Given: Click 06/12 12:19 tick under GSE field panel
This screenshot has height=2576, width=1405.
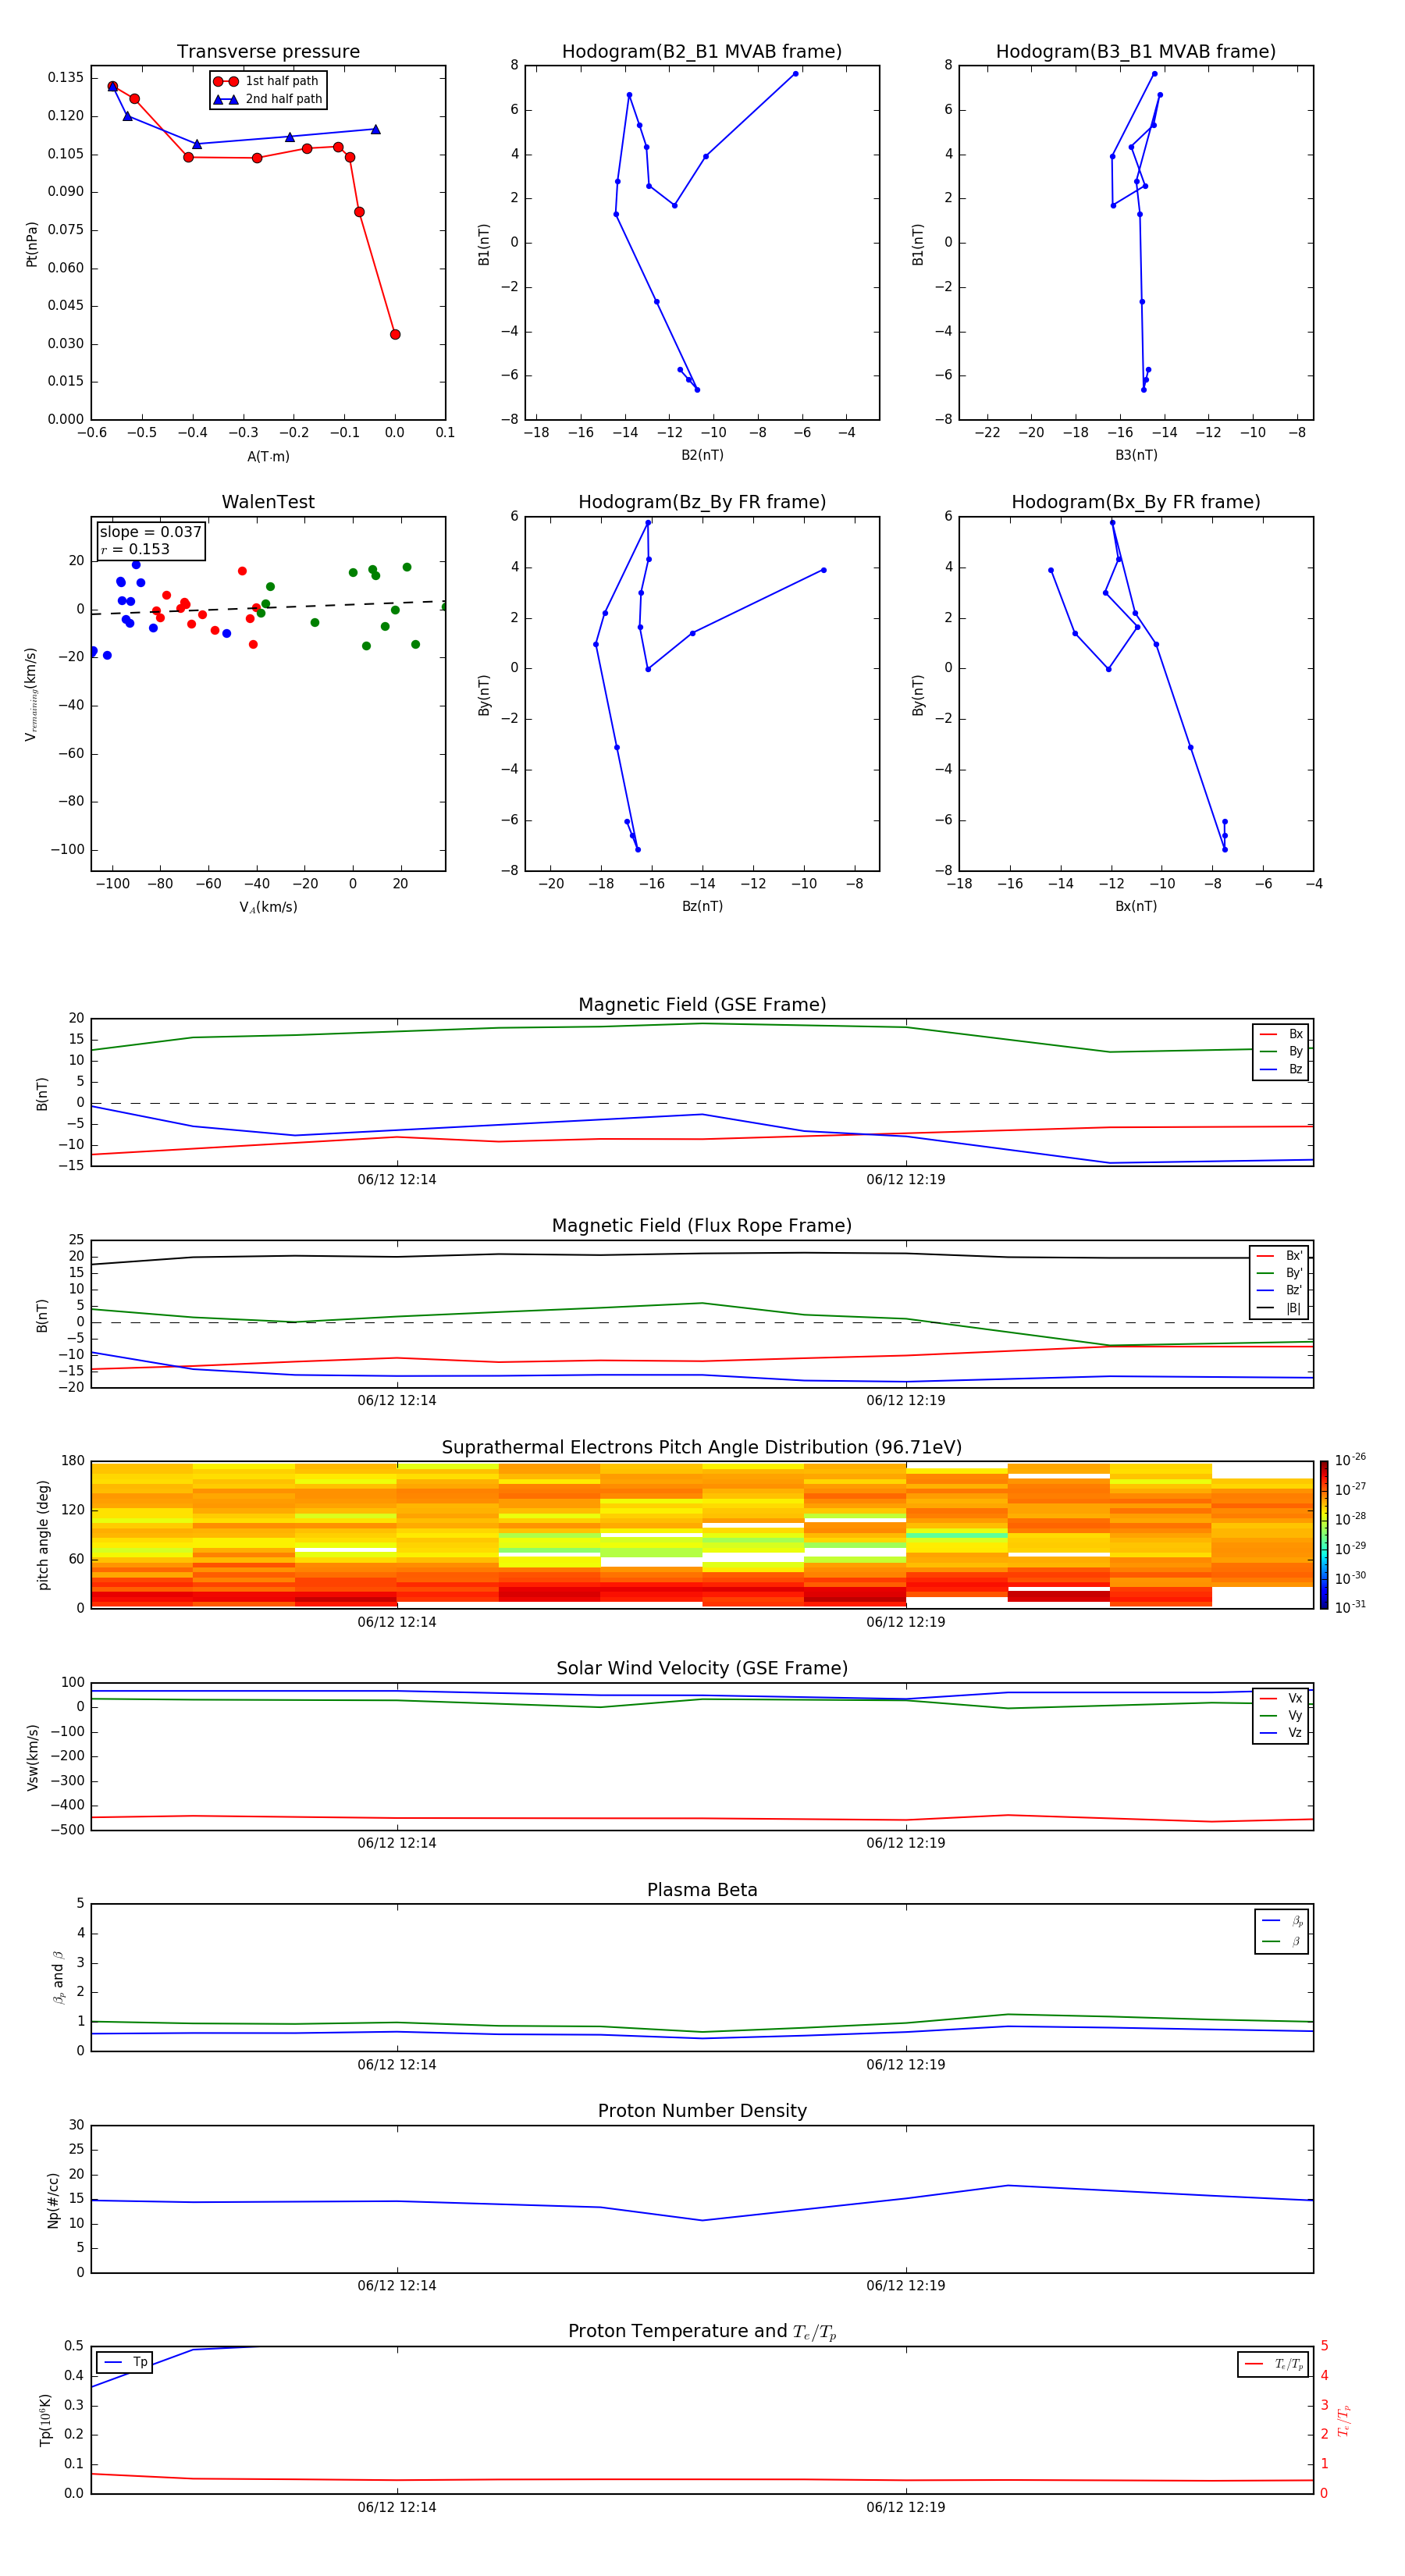Looking at the screenshot, I should pos(906,1179).
